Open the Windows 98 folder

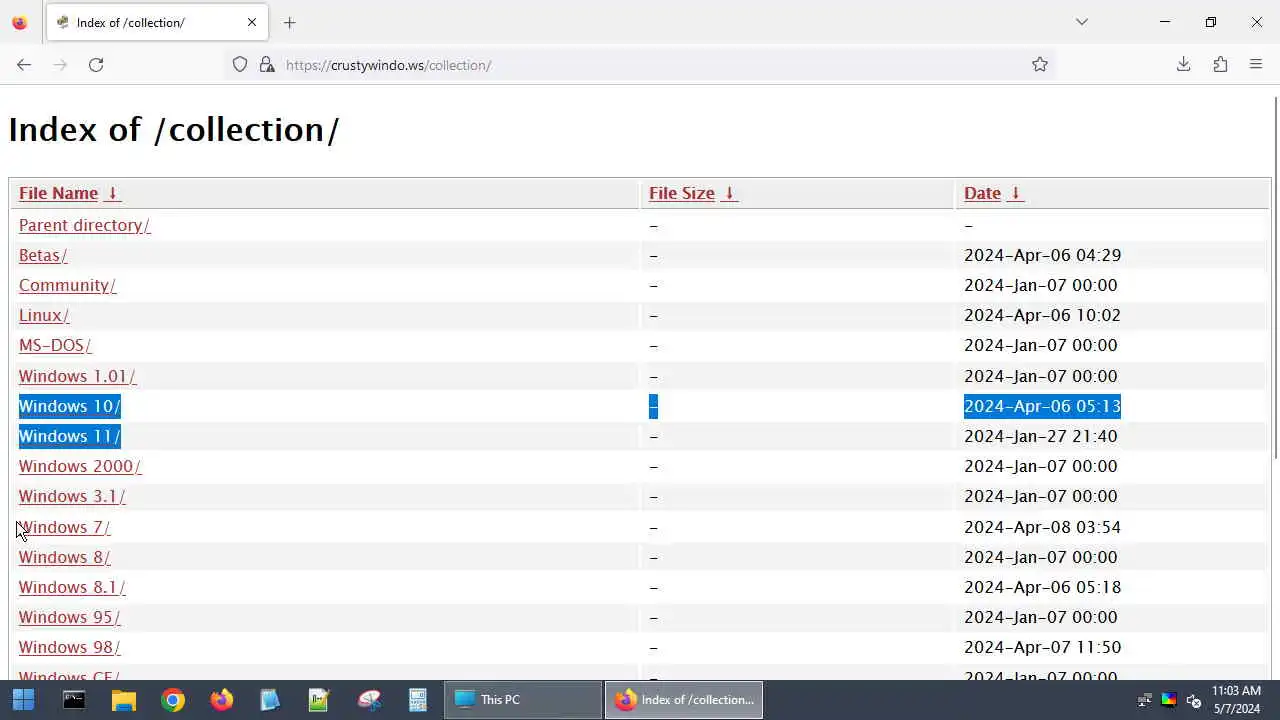(x=69, y=647)
